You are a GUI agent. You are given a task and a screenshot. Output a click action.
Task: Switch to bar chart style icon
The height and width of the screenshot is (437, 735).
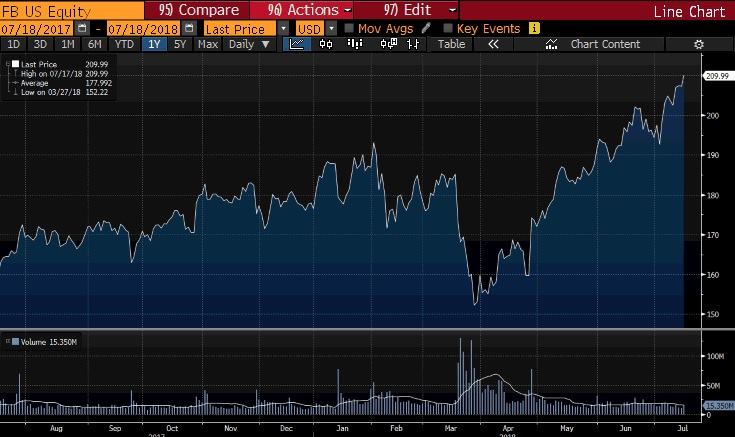355,44
